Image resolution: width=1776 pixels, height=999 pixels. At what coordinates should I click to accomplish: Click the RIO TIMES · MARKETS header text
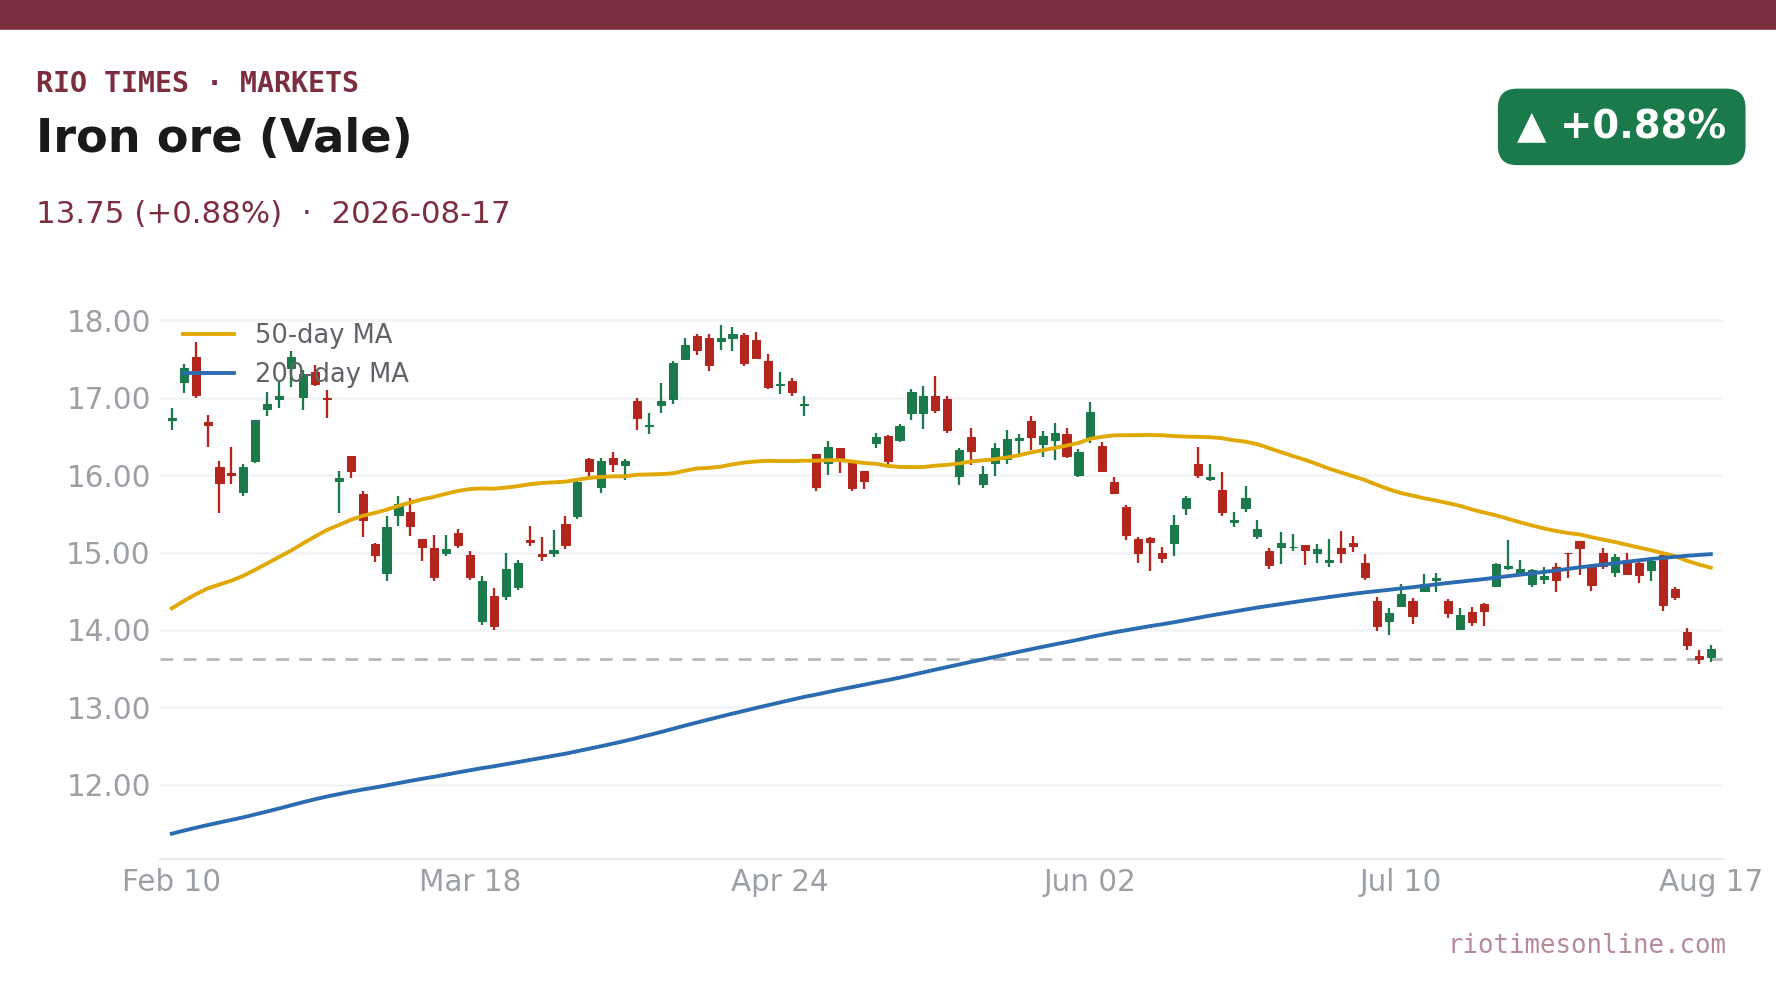point(197,83)
